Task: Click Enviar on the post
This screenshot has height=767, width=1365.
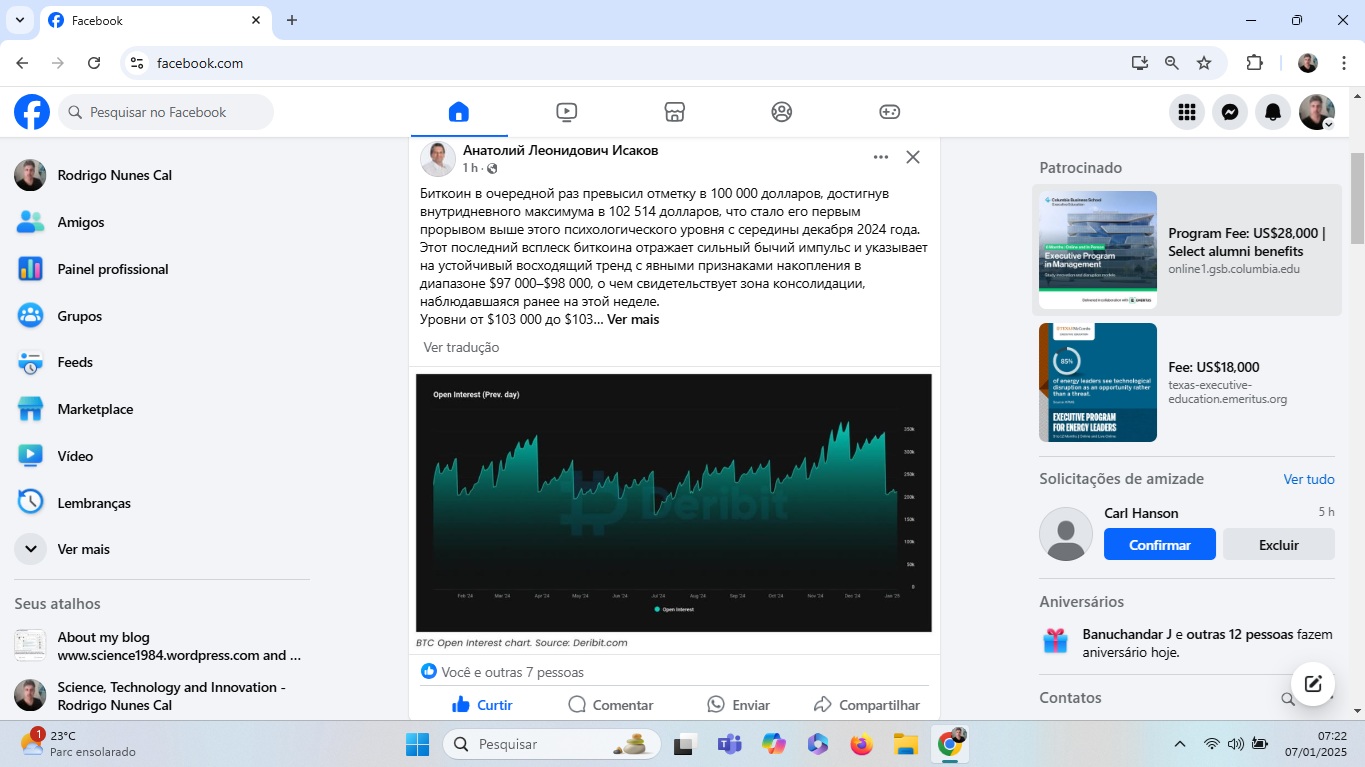Action: point(738,705)
